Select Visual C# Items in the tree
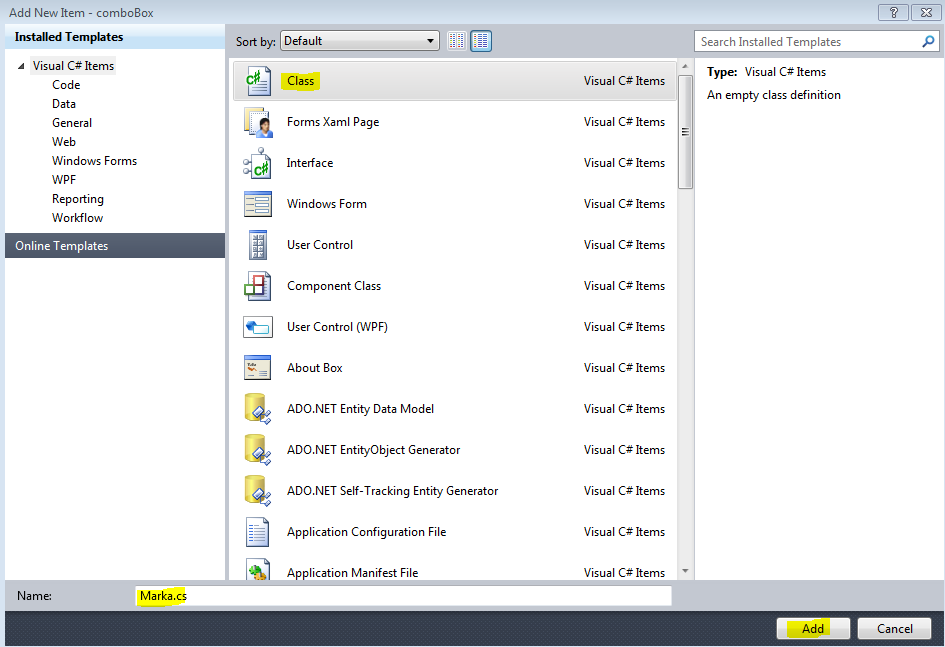This screenshot has width=945, height=647. [x=73, y=66]
